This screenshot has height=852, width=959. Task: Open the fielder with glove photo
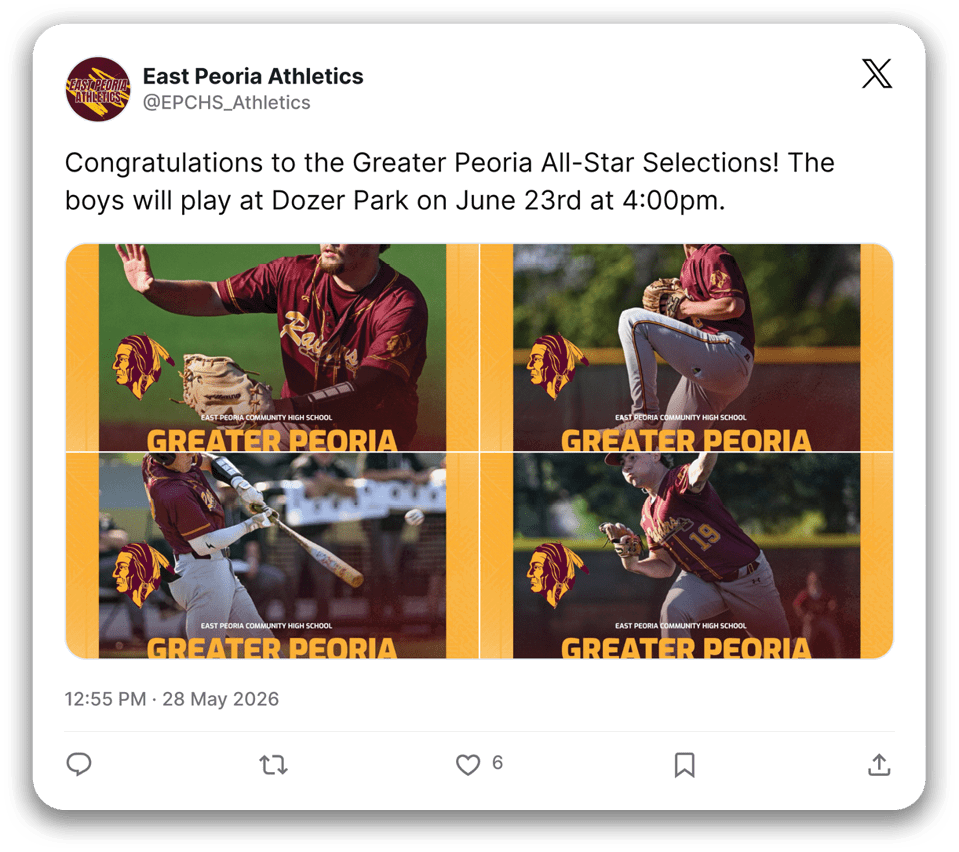pos(272,347)
